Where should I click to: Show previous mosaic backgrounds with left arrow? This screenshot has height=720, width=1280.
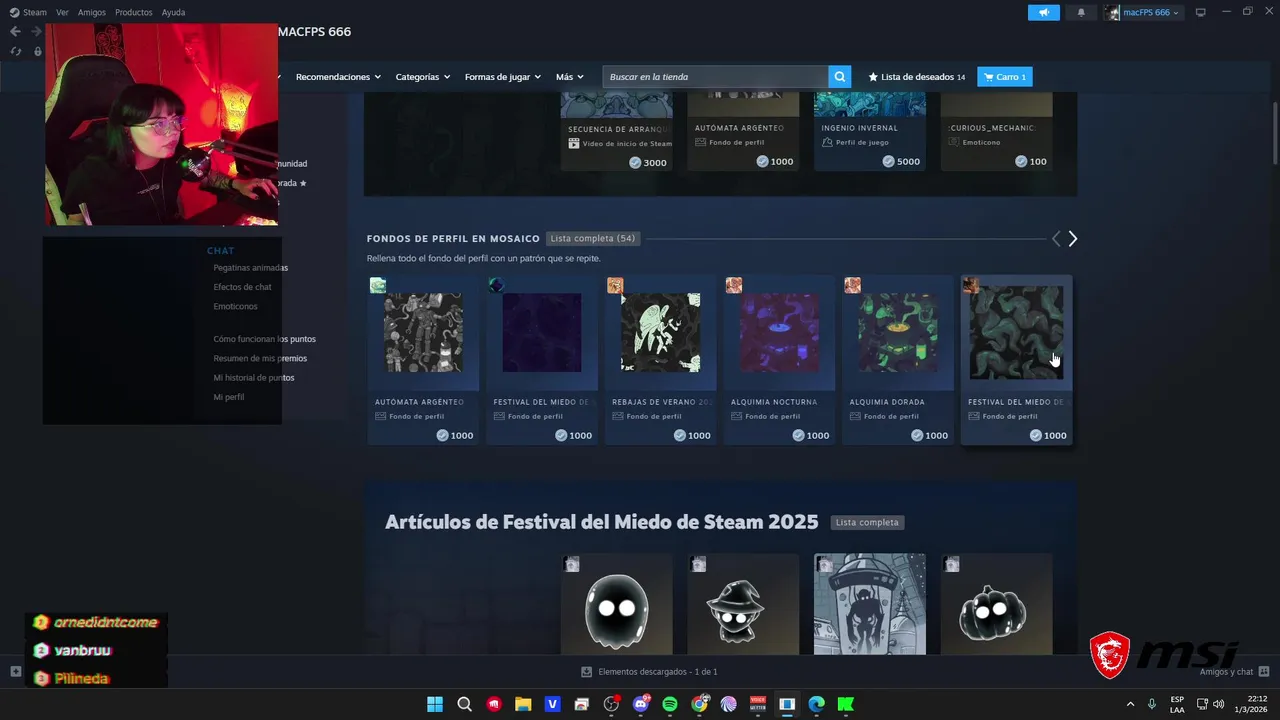1056,239
